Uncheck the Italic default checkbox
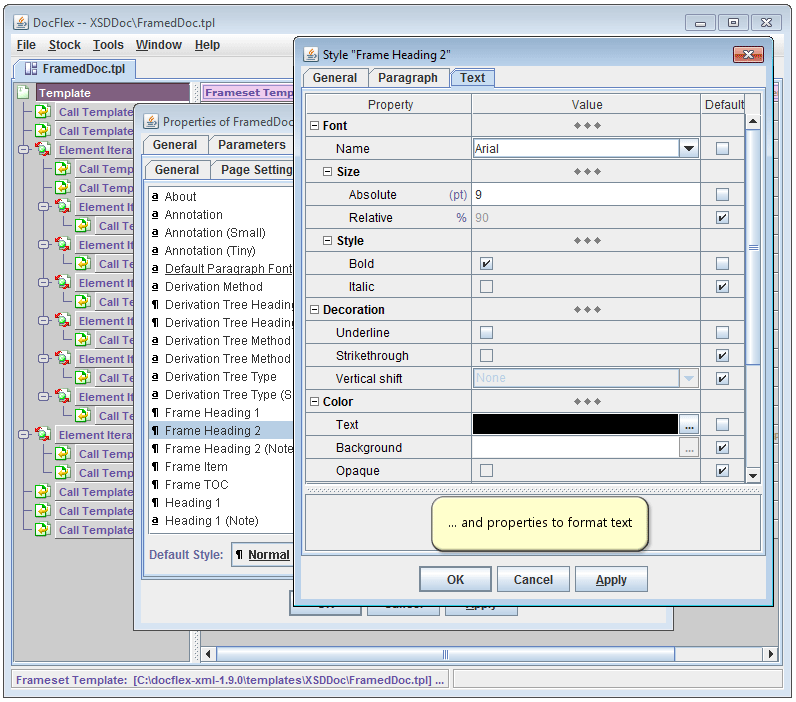Image resolution: width=796 pixels, height=702 pixels. (722, 287)
